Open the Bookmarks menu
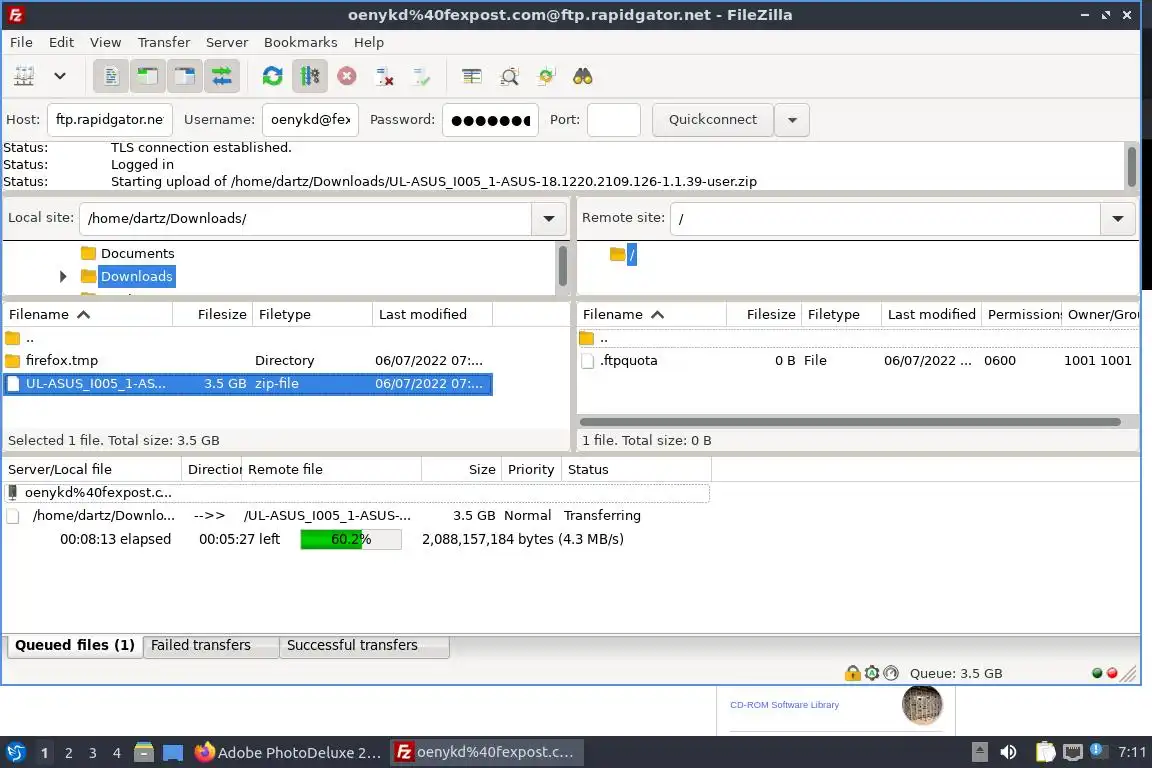Screen dimensions: 1152x768 coord(300,42)
